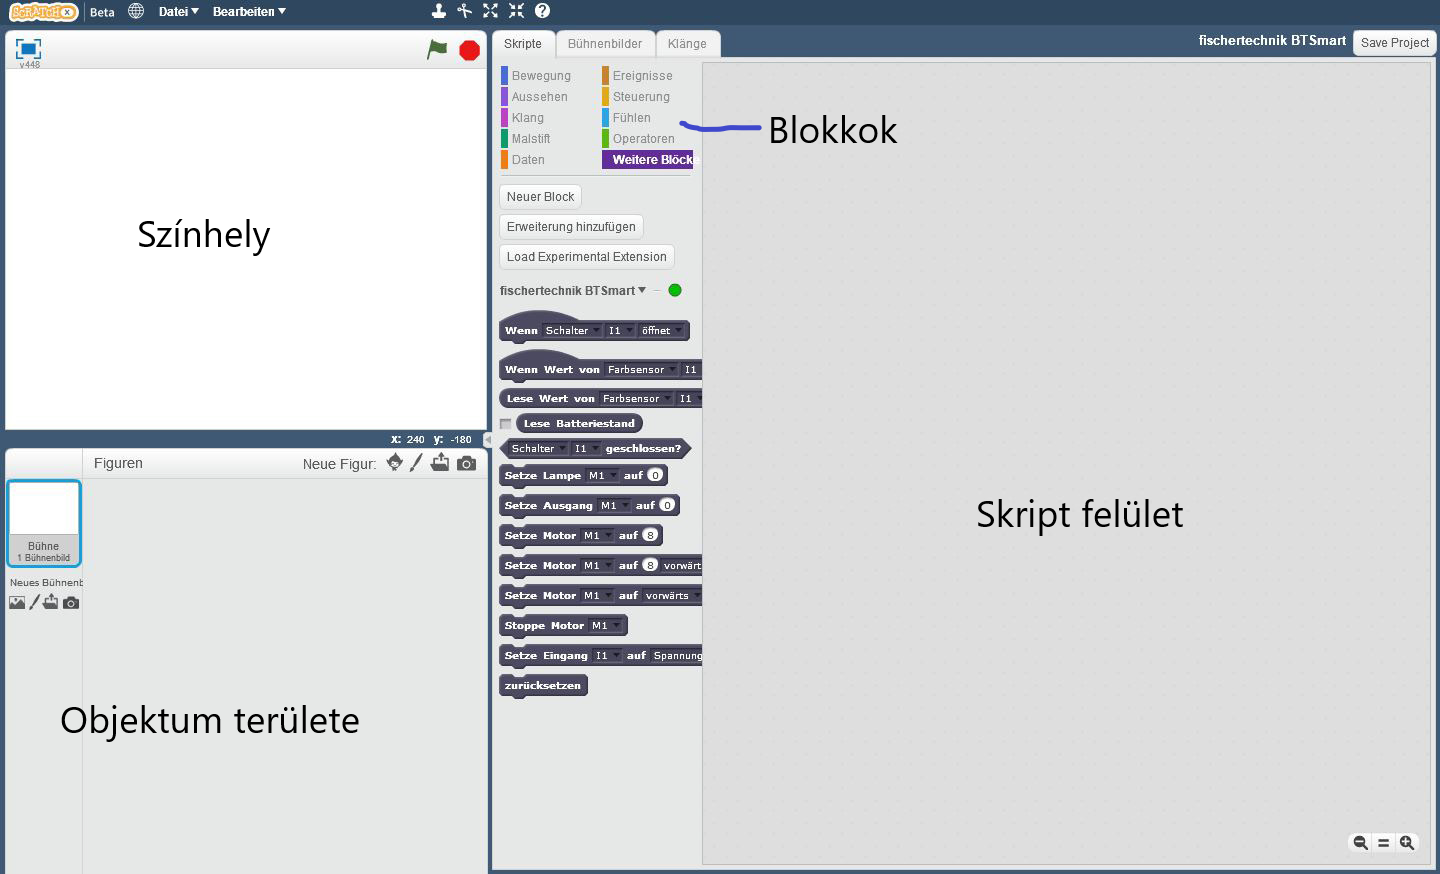Screen dimensions: 1440x874
Task: Click the help question mark icon
Action: [542, 11]
